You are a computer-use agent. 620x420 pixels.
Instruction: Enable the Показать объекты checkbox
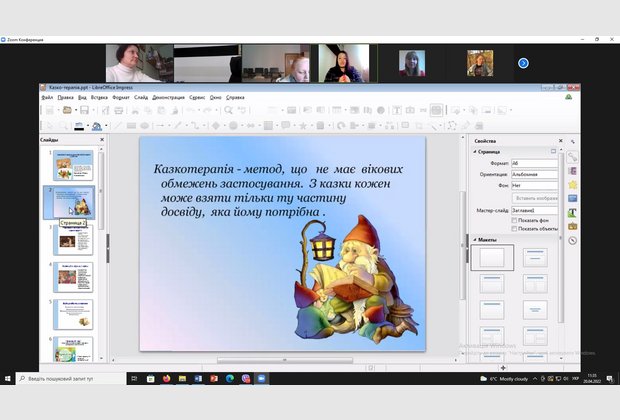coord(514,228)
